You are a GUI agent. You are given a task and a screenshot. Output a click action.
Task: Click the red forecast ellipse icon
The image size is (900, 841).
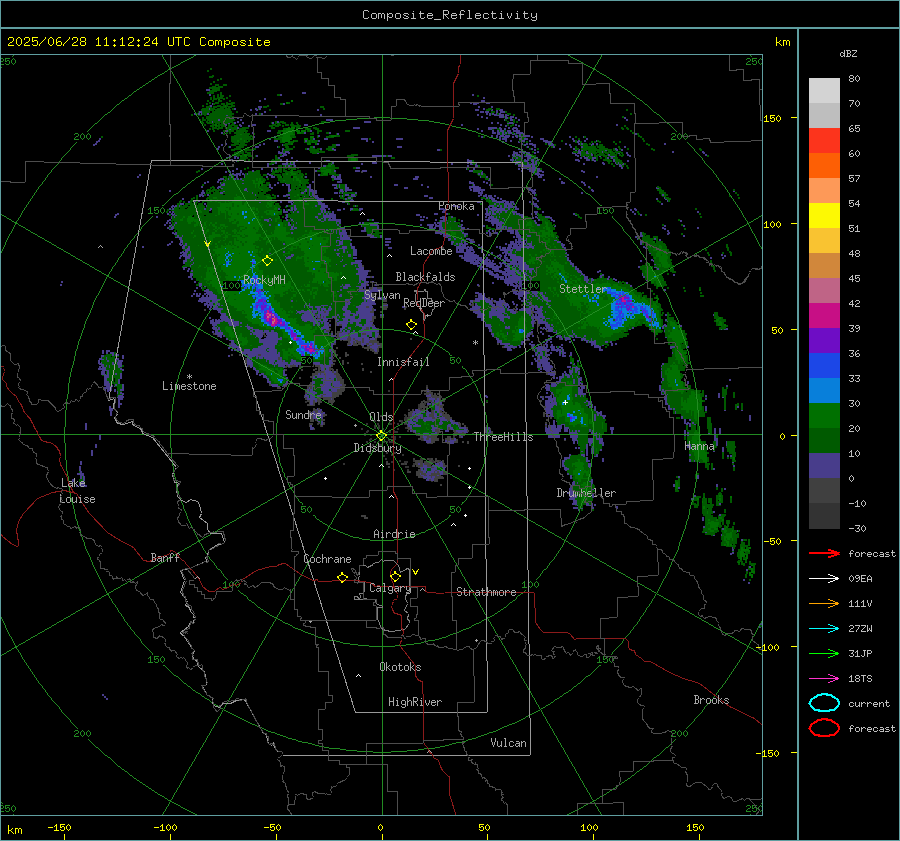point(824,728)
